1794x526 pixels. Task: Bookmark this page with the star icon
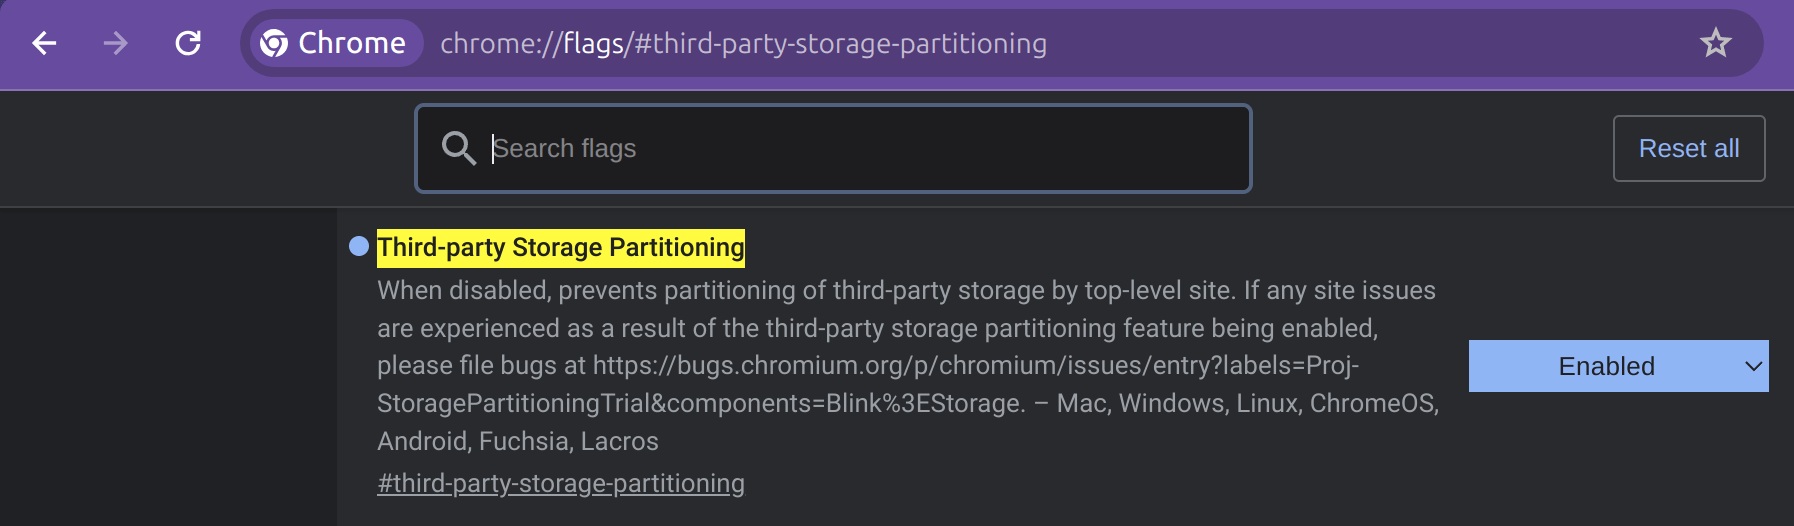coord(1715,43)
